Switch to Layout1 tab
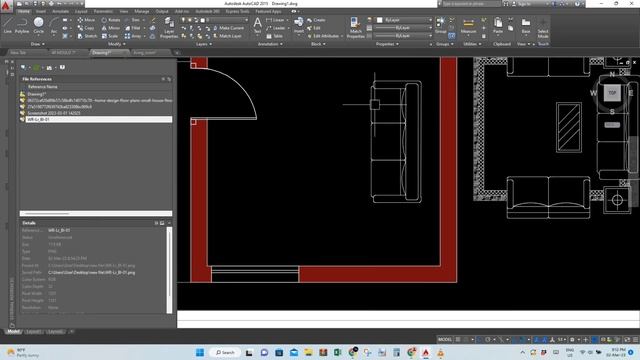The height and width of the screenshot is (360, 640). [33, 331]
